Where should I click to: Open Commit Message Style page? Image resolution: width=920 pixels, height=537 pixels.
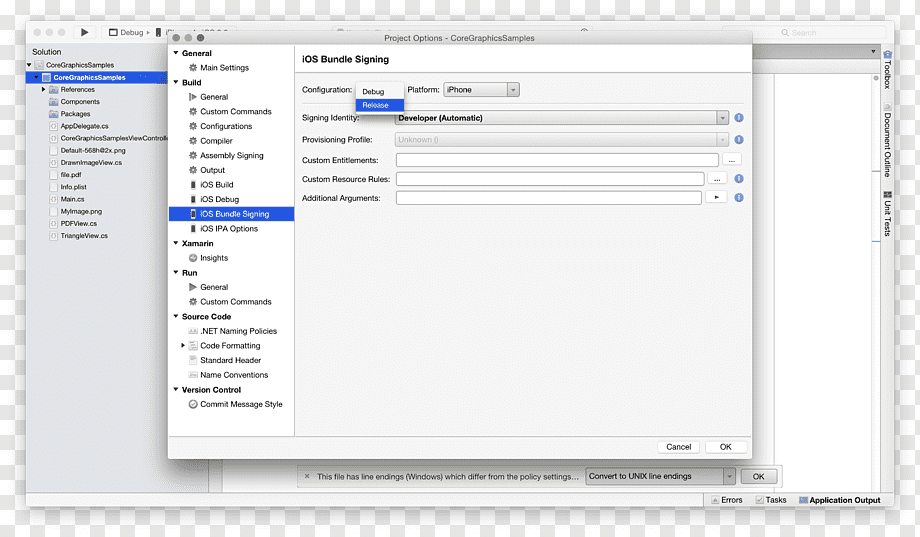click(x=241, y=404)
